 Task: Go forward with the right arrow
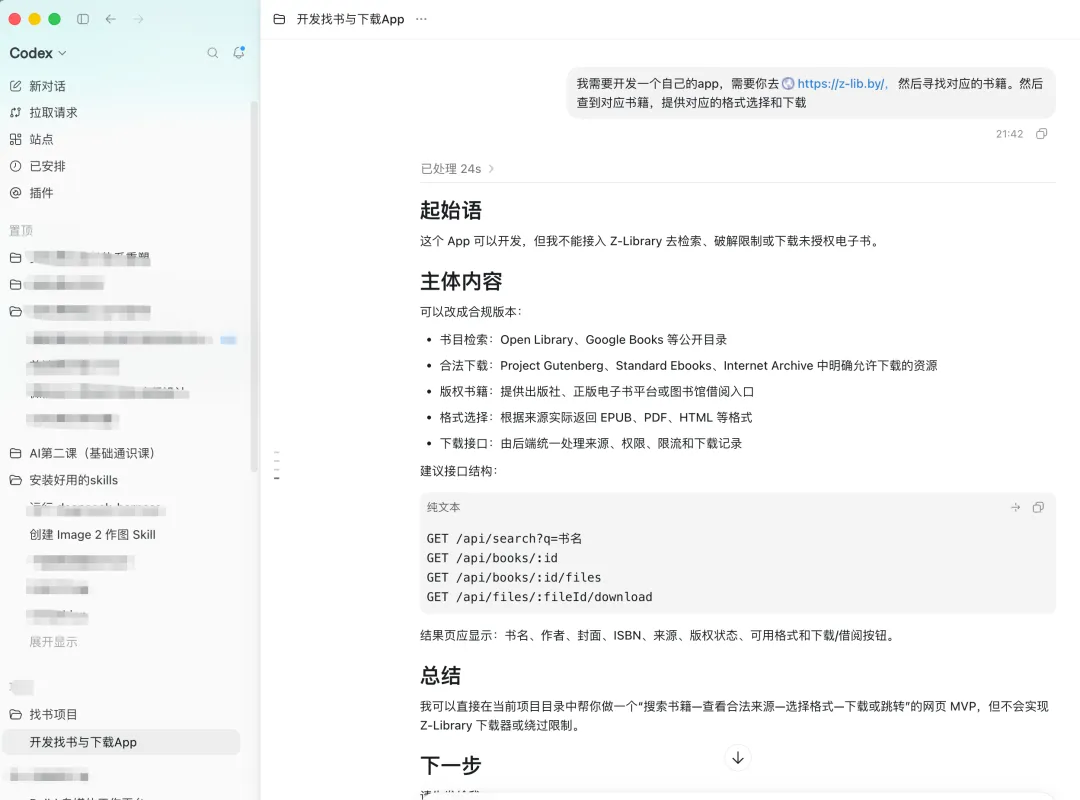pyautogui.click(x=138, y=19)
